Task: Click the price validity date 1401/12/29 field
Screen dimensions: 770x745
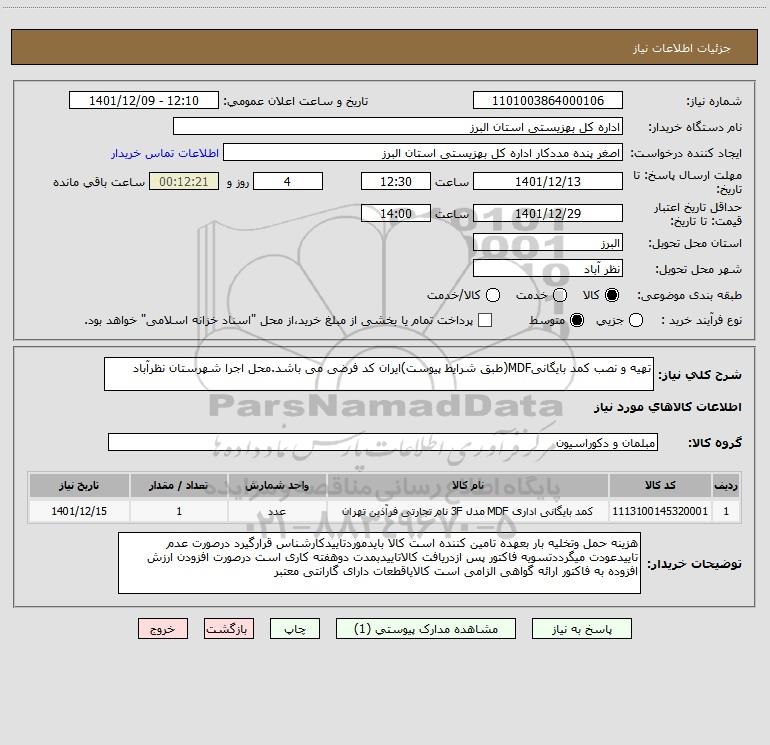Action: pos(548,213)
